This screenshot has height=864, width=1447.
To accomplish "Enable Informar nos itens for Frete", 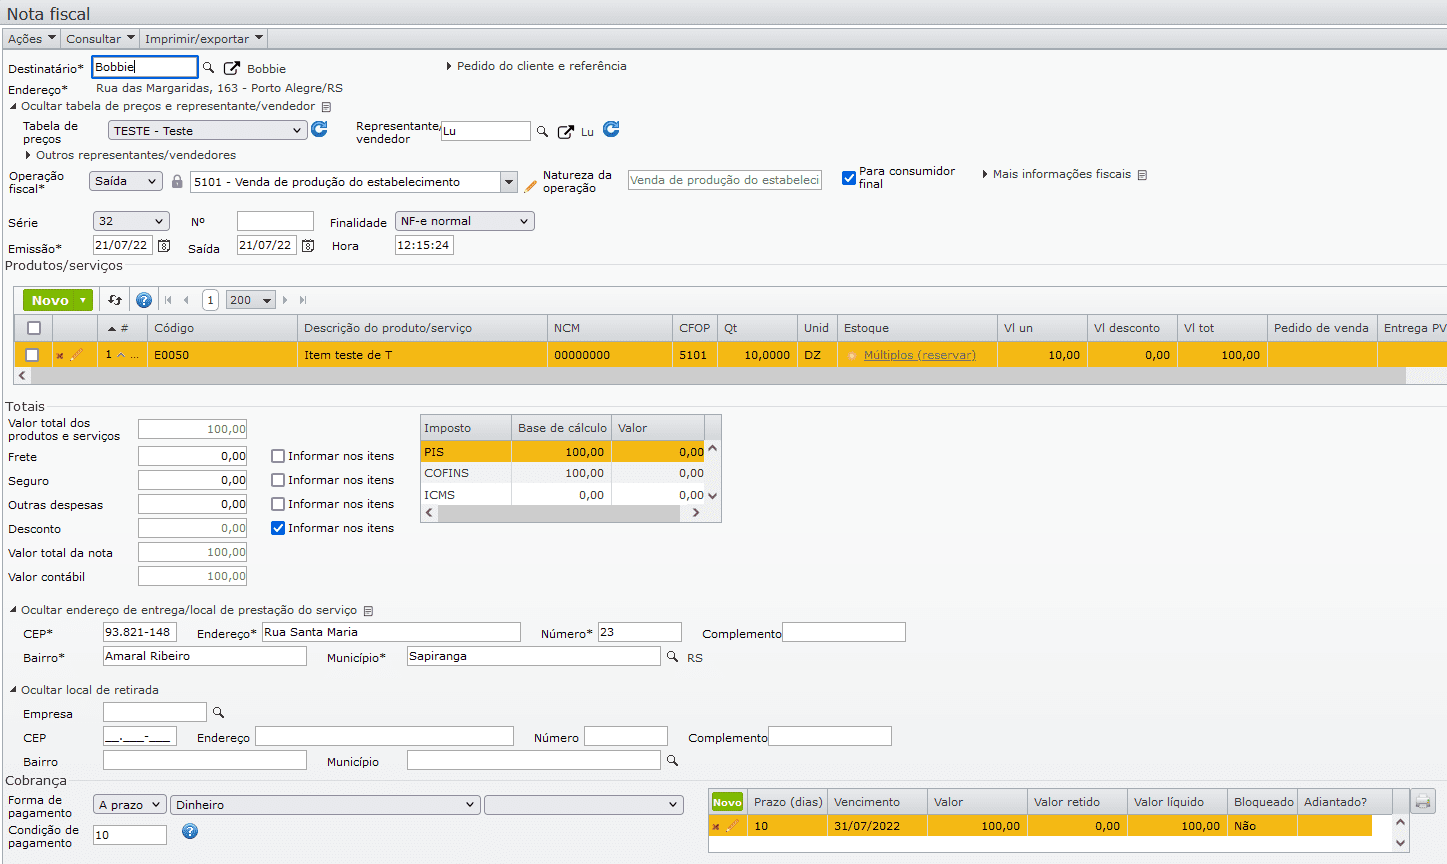I will pyautogui.click(x=278, y=456).
